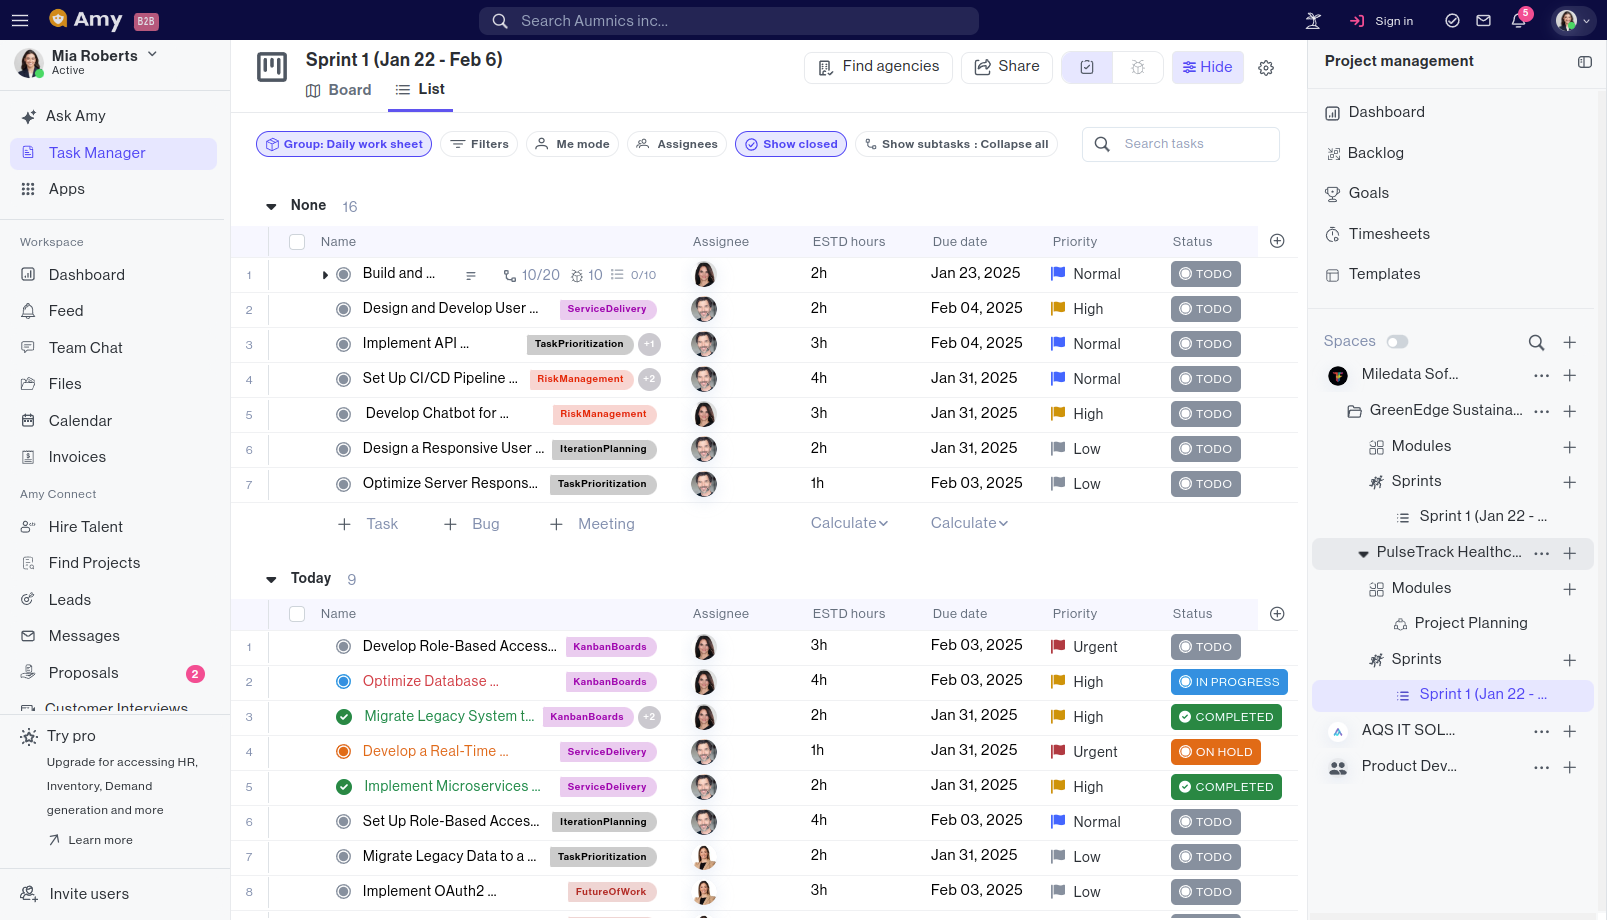1607x920 pixels.
Task: Click the ON HOLD status badge
Action: (x=1216, y=752)
